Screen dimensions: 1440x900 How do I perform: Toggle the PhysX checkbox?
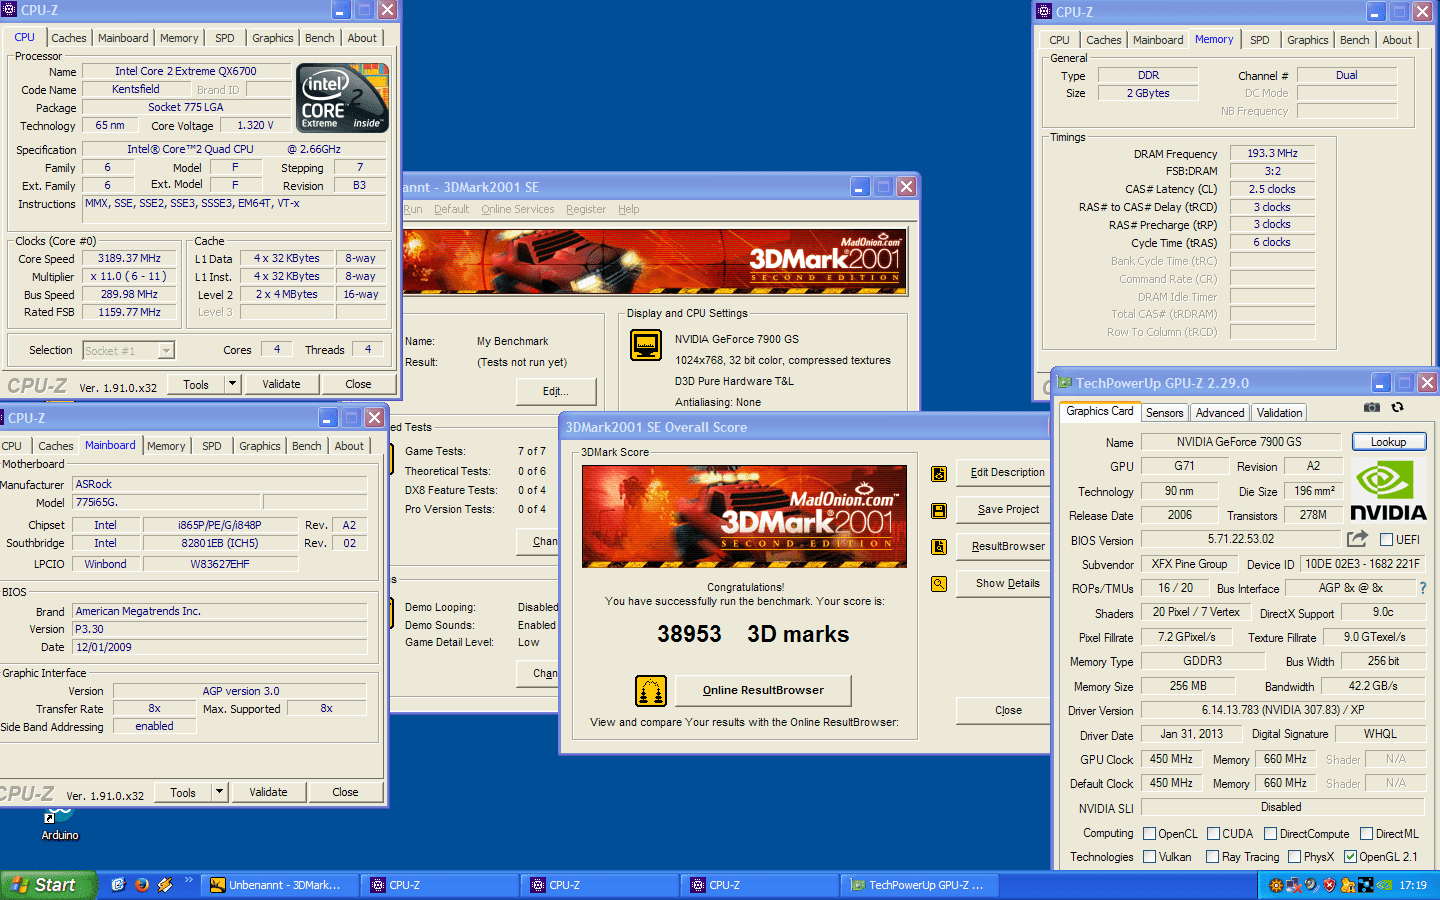click(x=1295, y=857)
